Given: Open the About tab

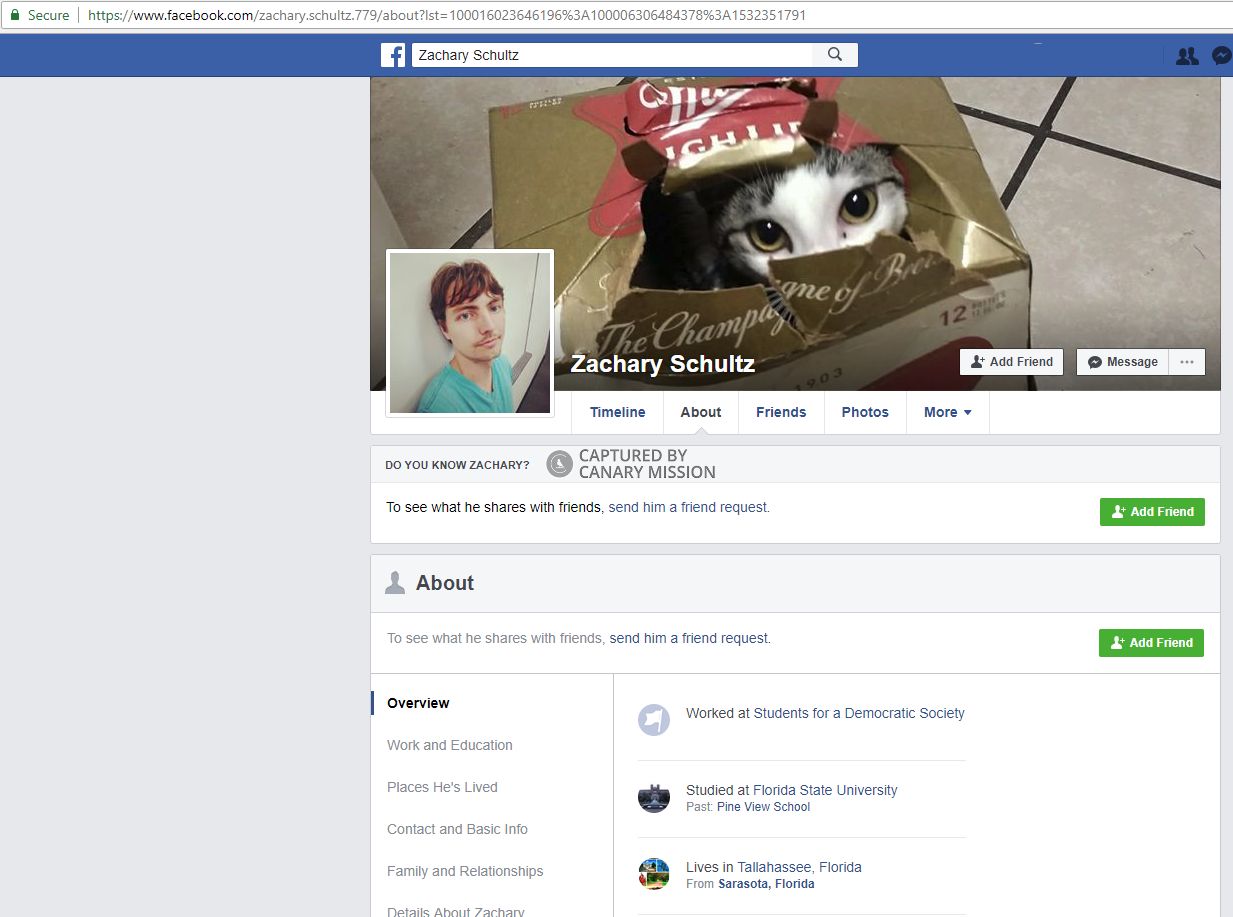Looking at the screenshot, I should [x=701, y=412].
